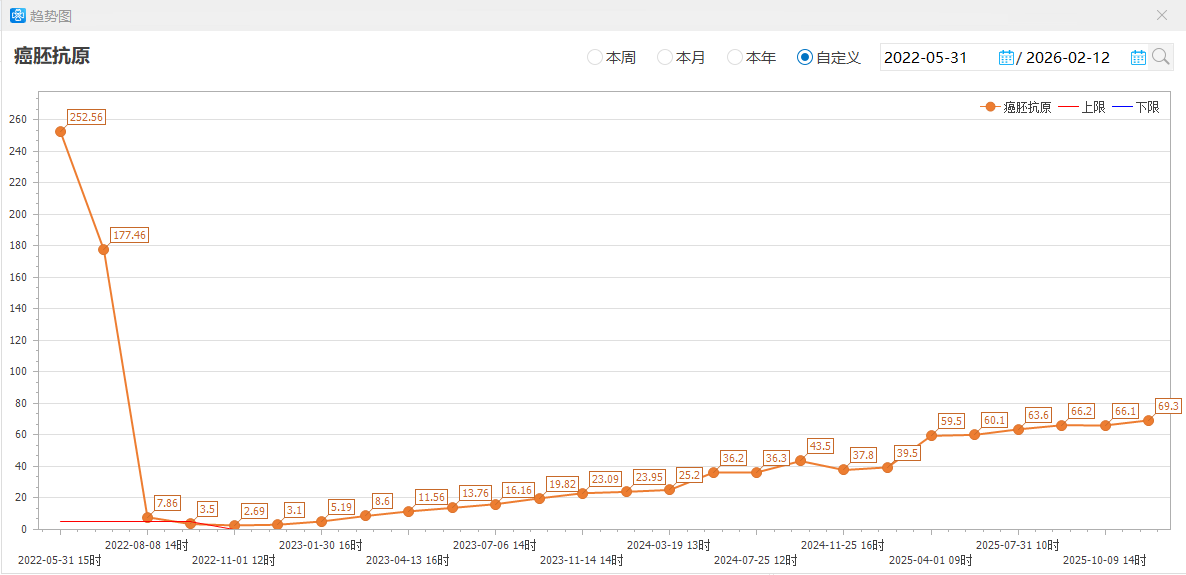
Task: Click the search magnifier icon
Action: [1160, 57]
